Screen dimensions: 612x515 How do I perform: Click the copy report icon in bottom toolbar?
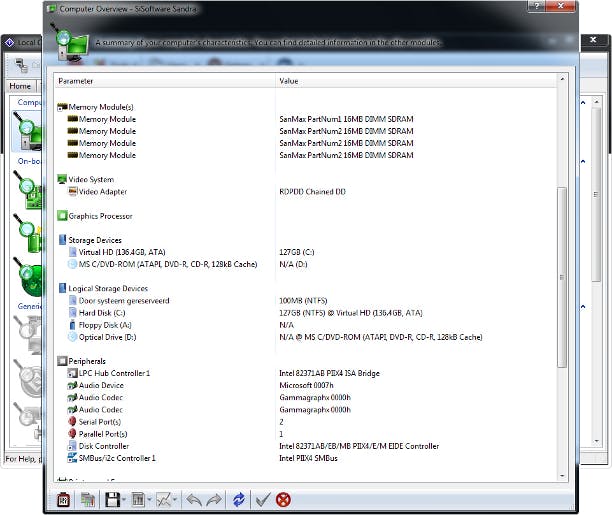[x=88, y=500]
